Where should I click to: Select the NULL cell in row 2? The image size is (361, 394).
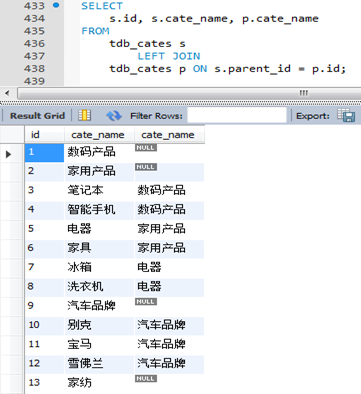click(x=169, y=172)
